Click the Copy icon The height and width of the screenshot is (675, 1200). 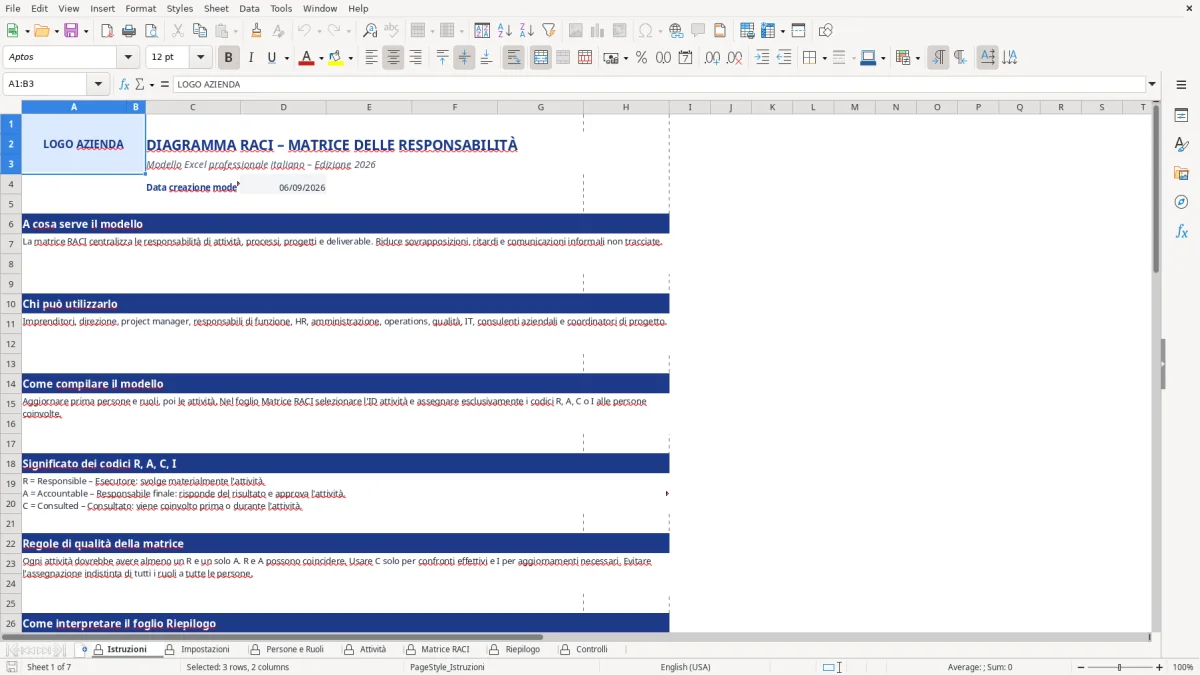click(x=200, y=31)
